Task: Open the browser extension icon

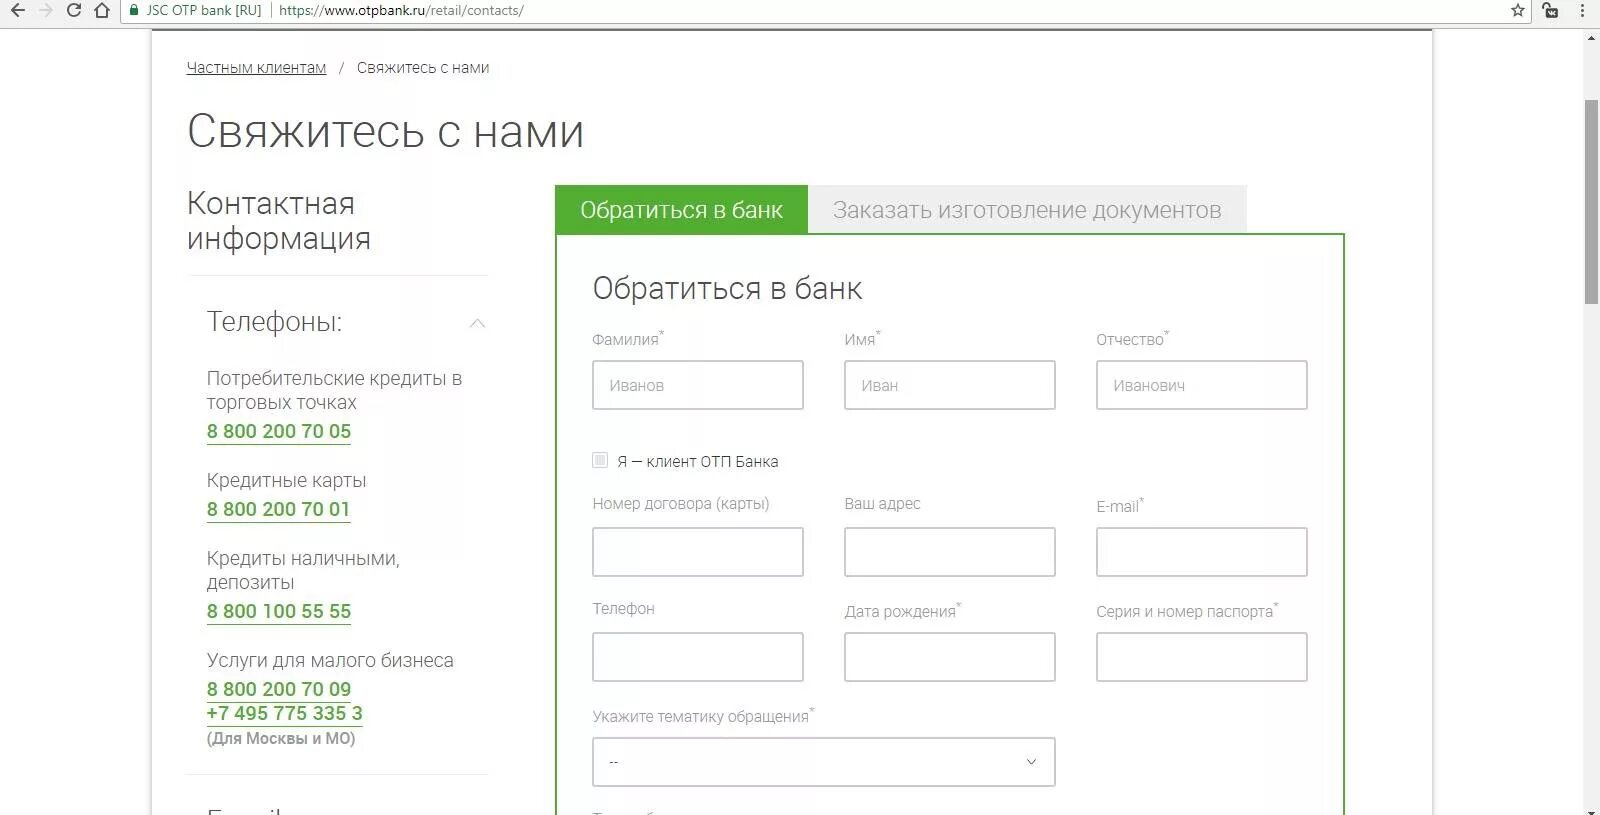Action: [1550, 10]
